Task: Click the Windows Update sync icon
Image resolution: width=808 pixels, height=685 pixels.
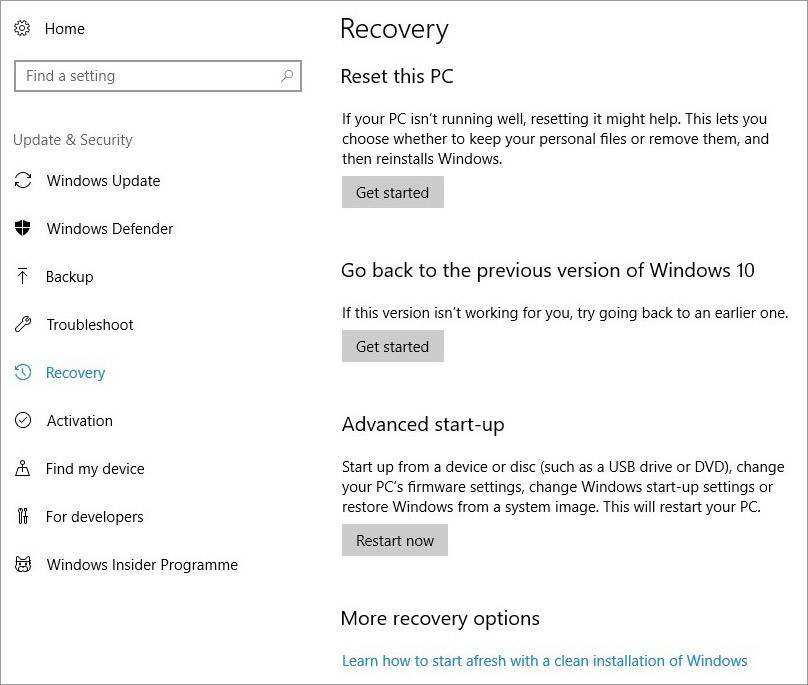Action: coord(23,181)
